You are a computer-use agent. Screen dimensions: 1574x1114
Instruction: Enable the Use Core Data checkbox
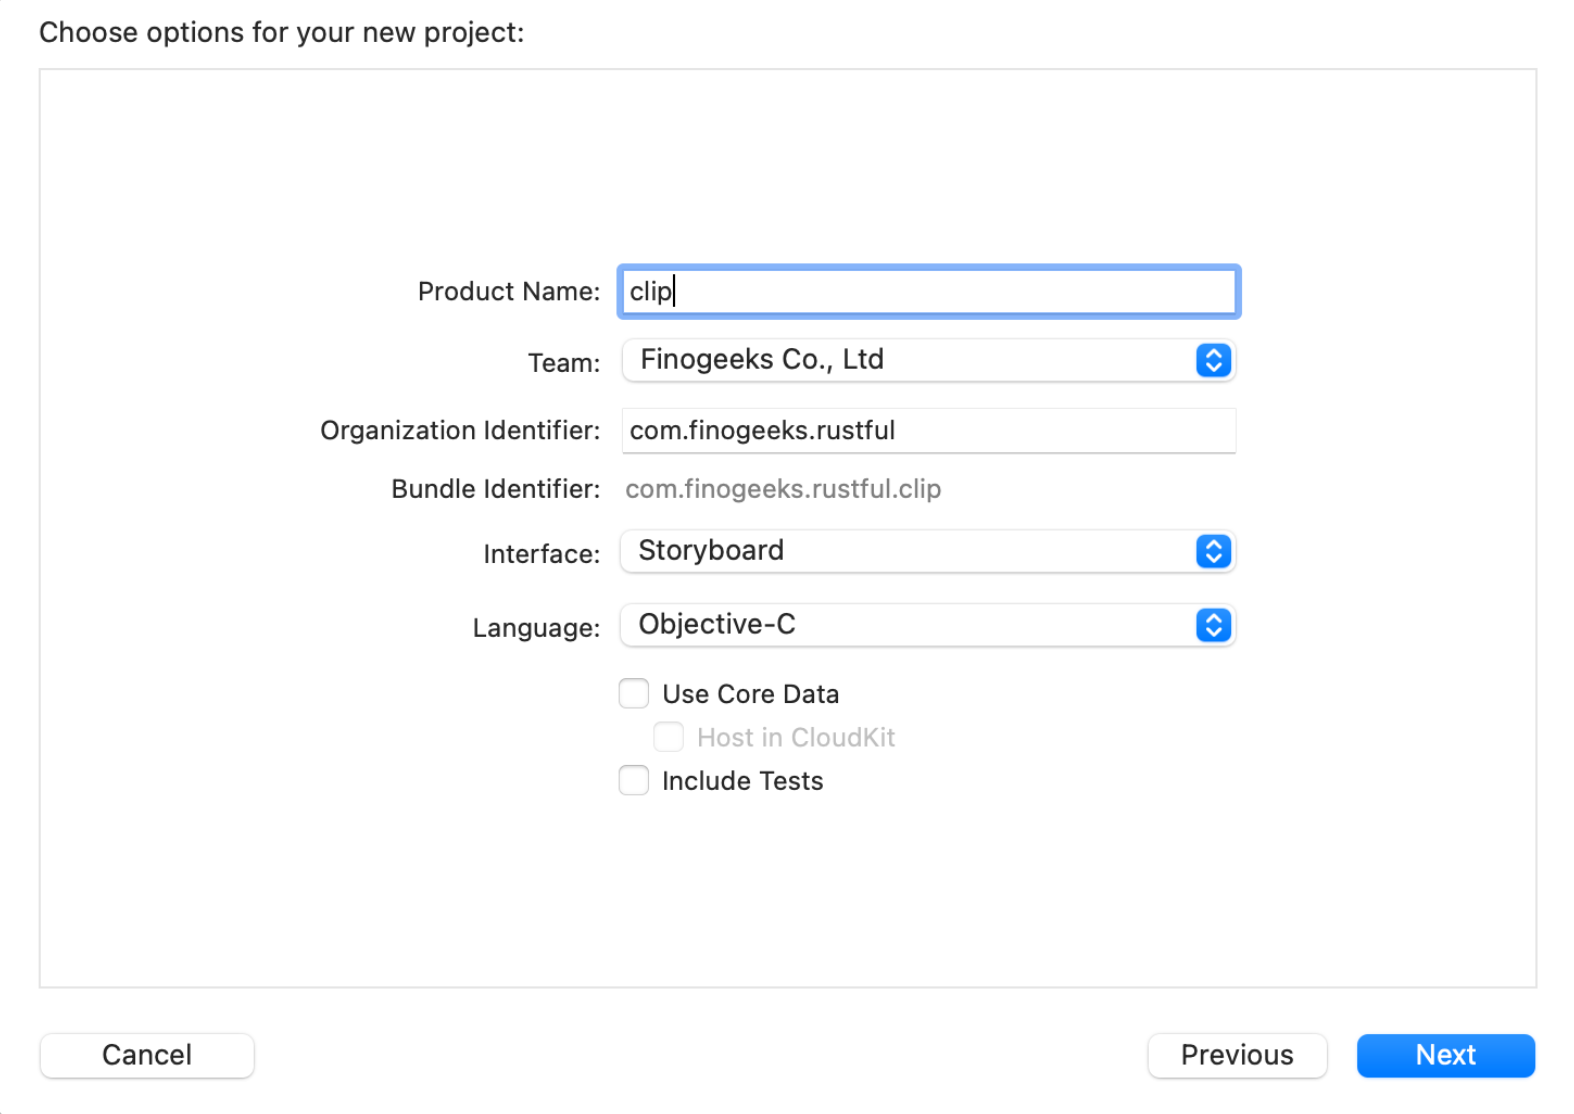coord(634,693)
